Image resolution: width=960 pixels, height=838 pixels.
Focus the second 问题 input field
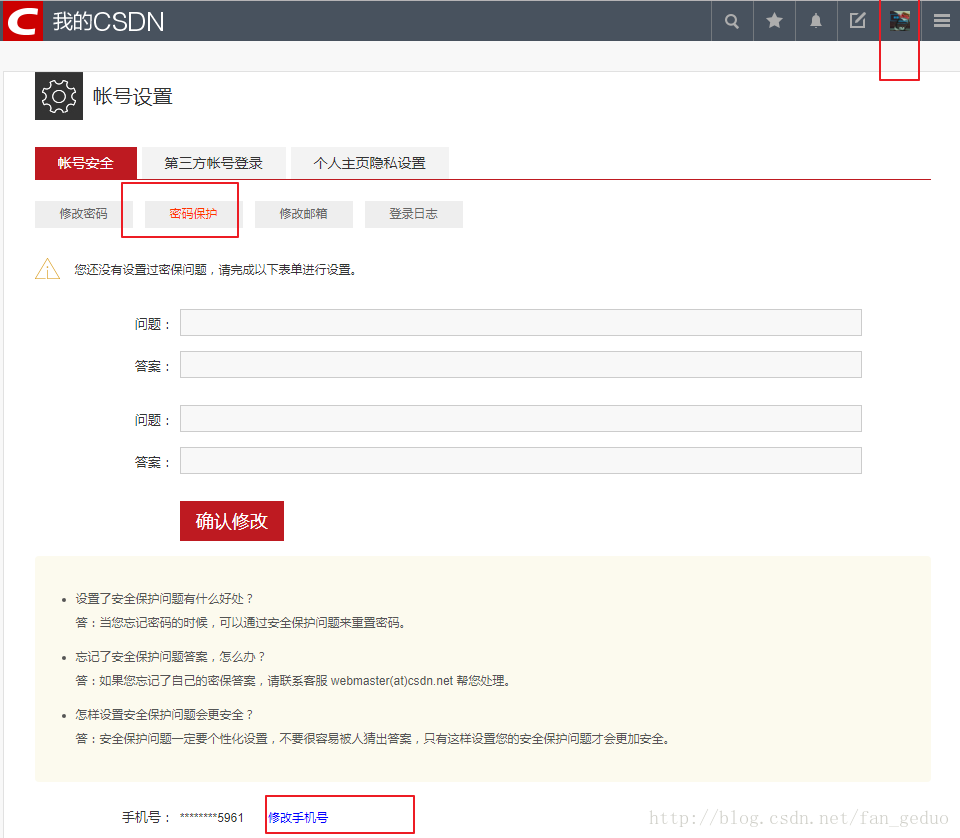pyautogui.click(x=520, y=419)
